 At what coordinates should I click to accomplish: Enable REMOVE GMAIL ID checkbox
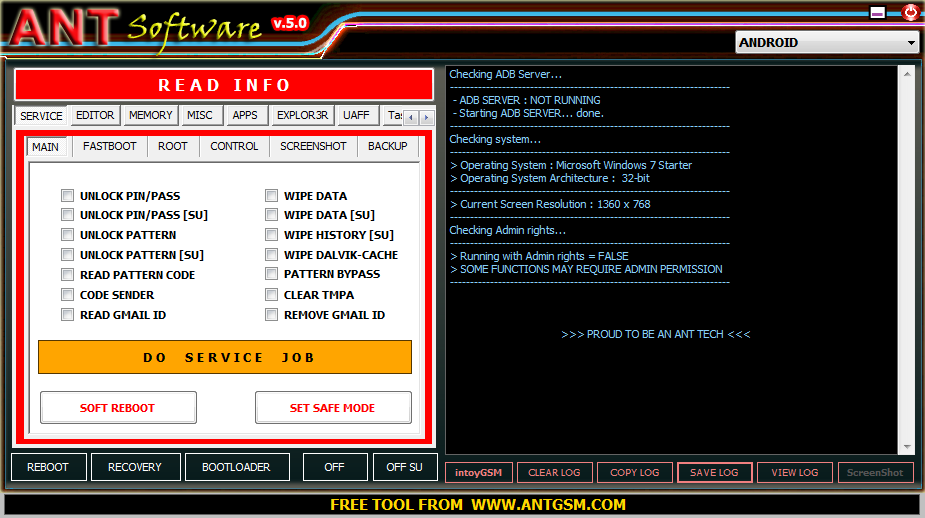[x=271, y=315]
